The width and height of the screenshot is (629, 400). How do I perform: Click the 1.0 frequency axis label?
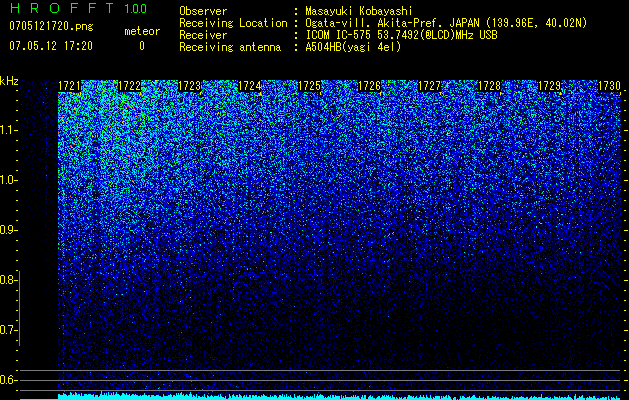pos(8,180)
